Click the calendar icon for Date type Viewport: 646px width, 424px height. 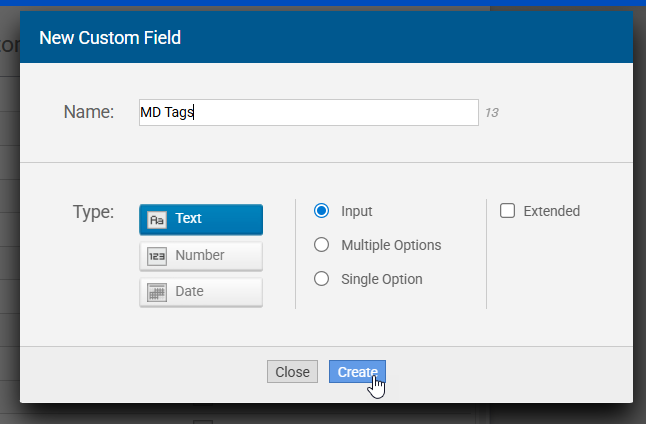point(157,292)
